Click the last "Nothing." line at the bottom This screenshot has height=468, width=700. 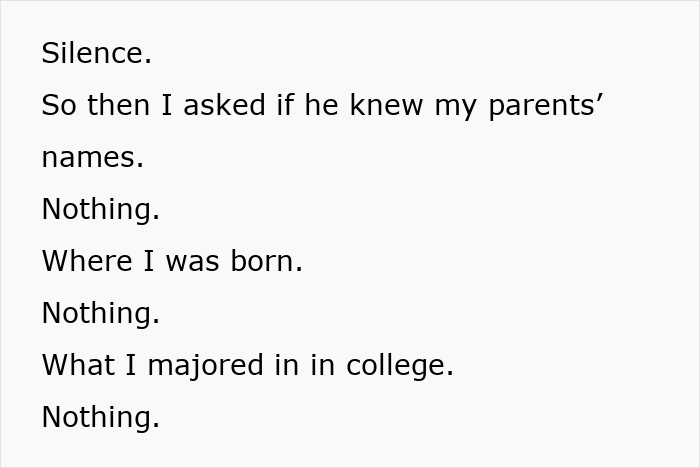[x=100, y=418]
